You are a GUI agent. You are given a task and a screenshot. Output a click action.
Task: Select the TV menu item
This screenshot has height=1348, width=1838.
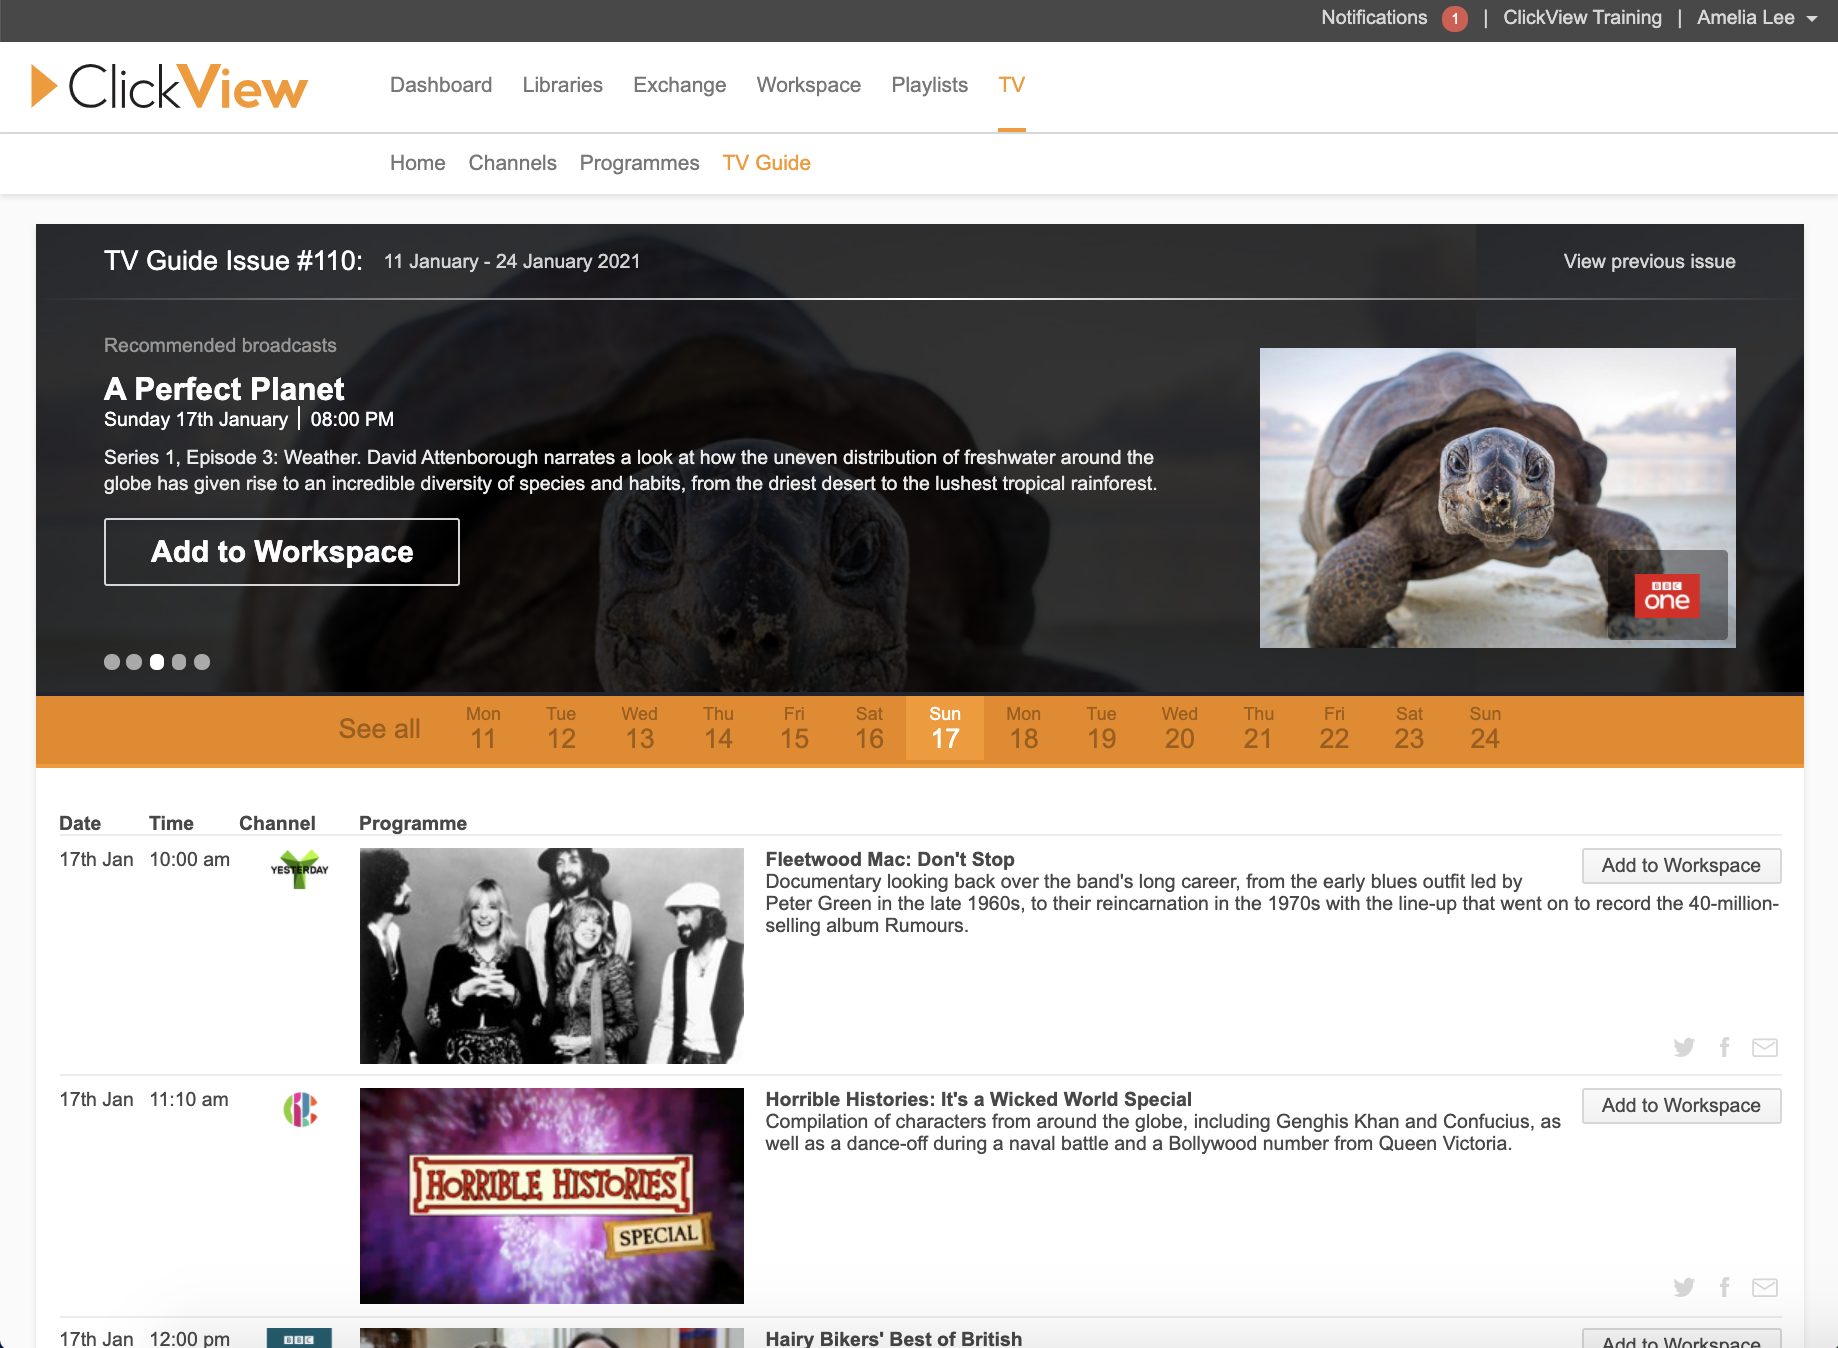(1011, 85)
